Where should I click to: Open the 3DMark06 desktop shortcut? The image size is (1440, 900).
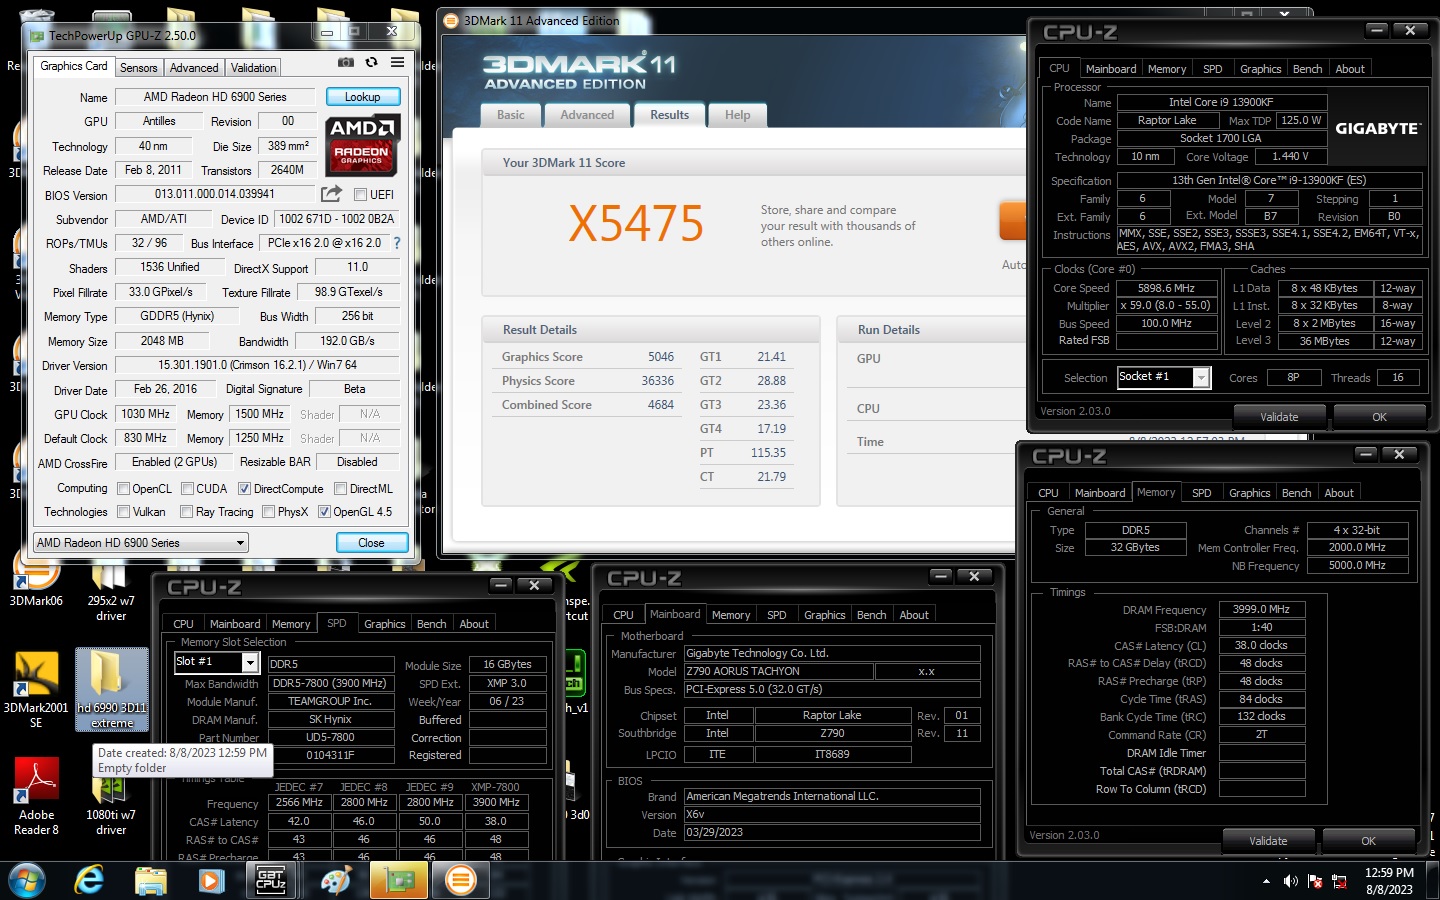(x=36, y=582)
